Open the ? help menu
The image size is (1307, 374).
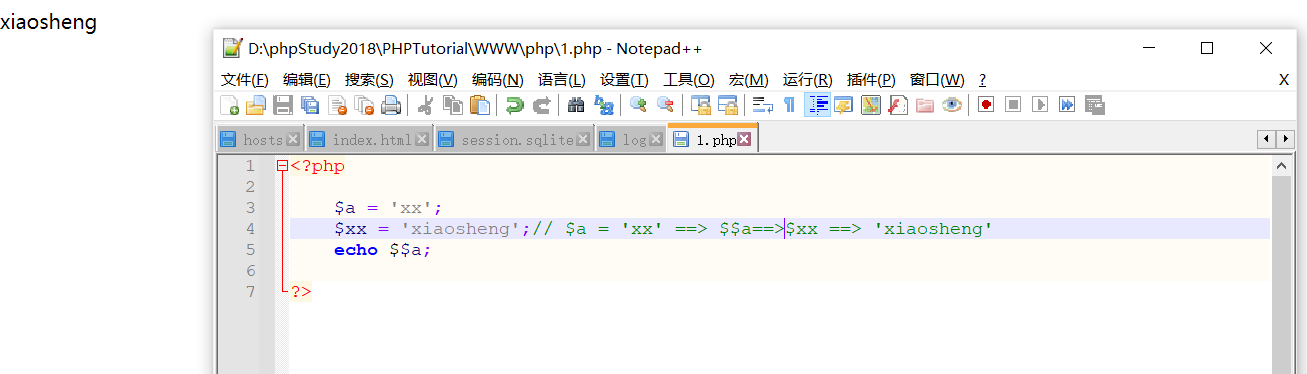pyautogui.click(x=983, y=80)
